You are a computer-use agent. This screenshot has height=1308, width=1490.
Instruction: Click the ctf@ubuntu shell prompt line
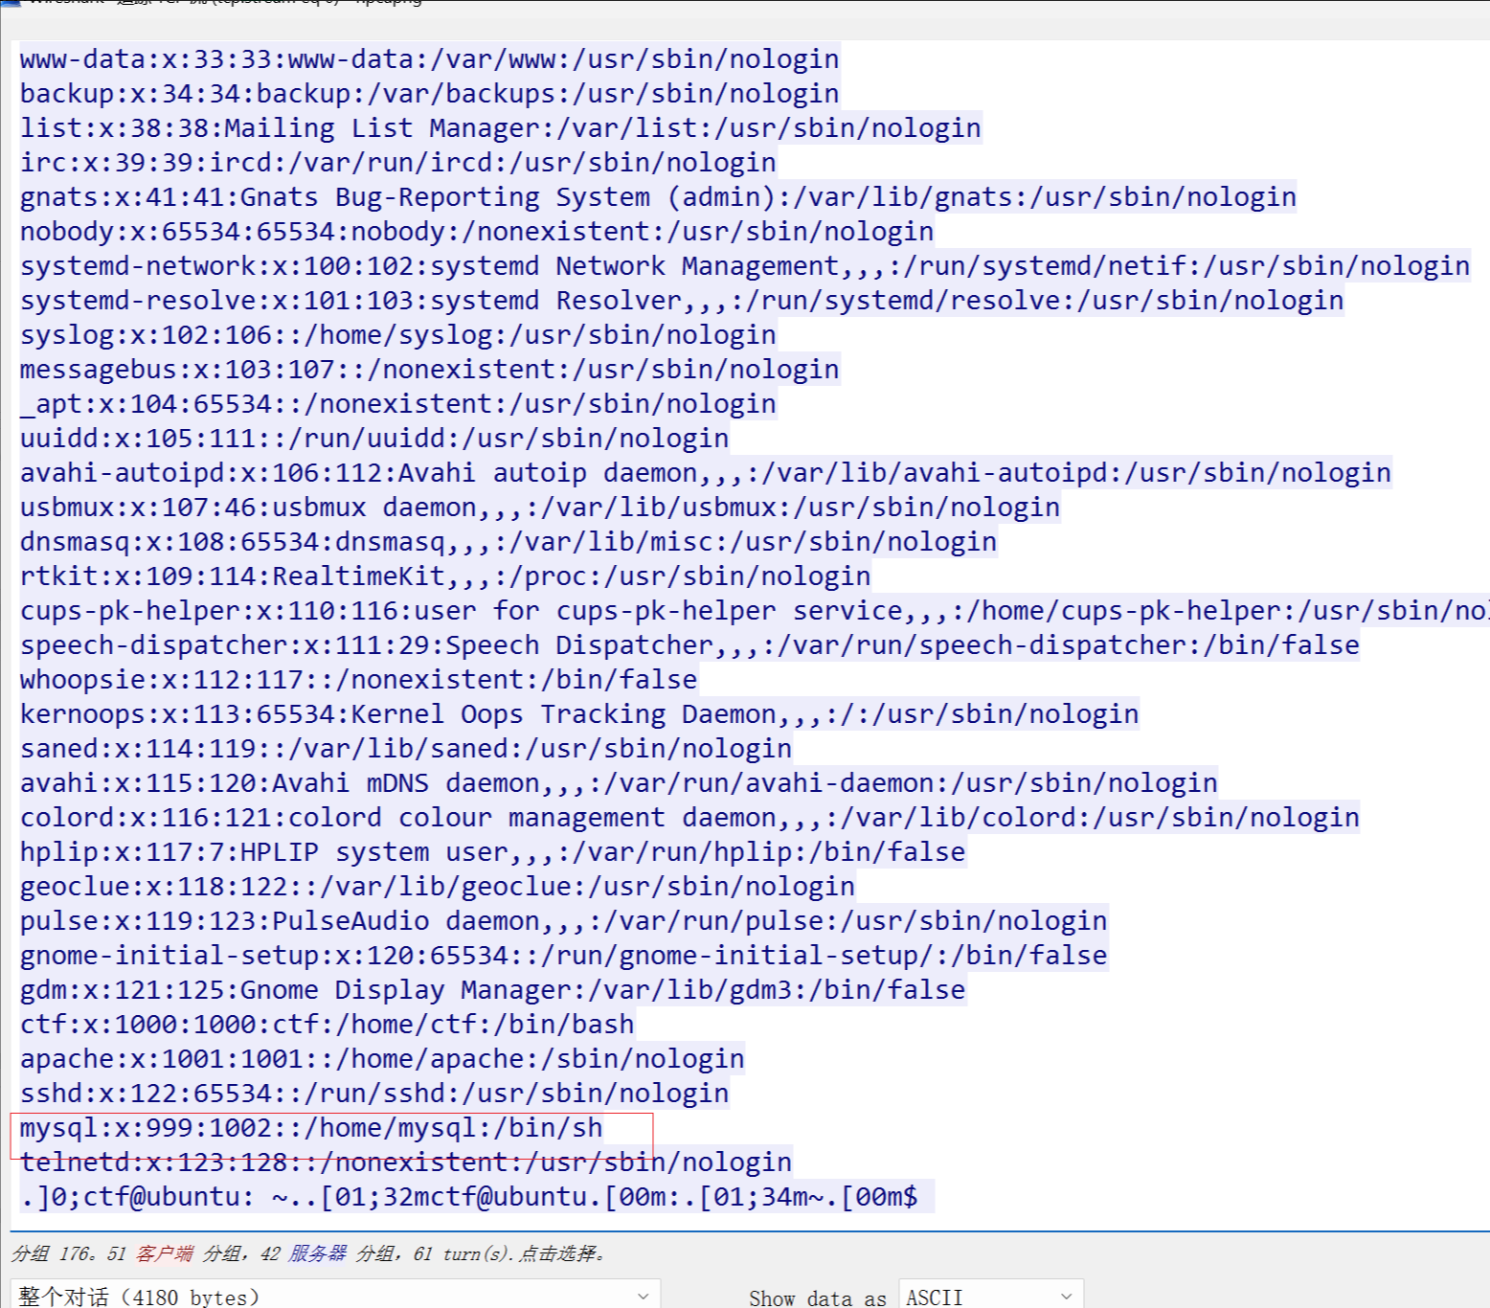pyautogui.click(x=476, y=1197)
